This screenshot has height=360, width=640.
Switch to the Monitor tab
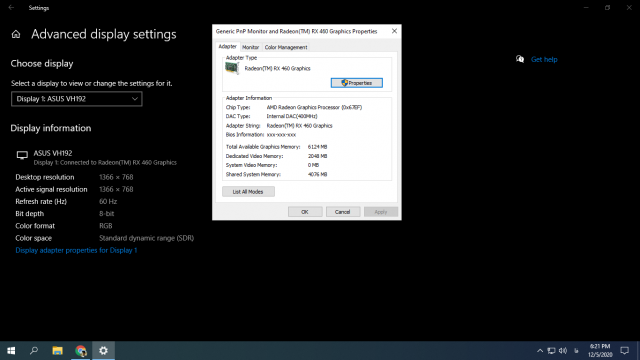(251, 47)
